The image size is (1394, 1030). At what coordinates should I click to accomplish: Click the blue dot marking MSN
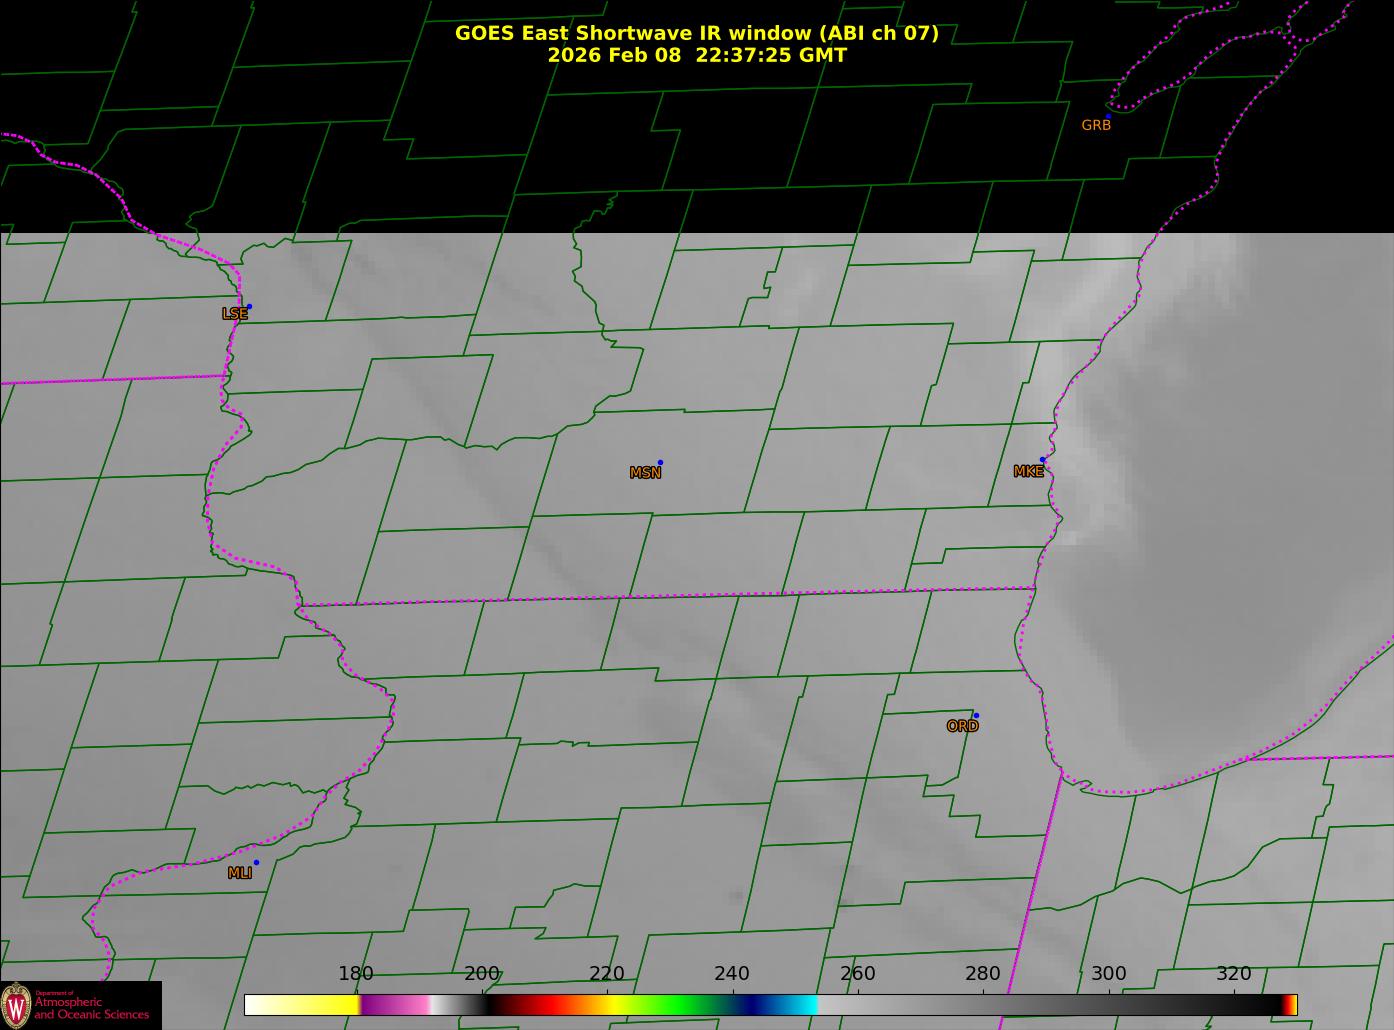click(660, 463)
